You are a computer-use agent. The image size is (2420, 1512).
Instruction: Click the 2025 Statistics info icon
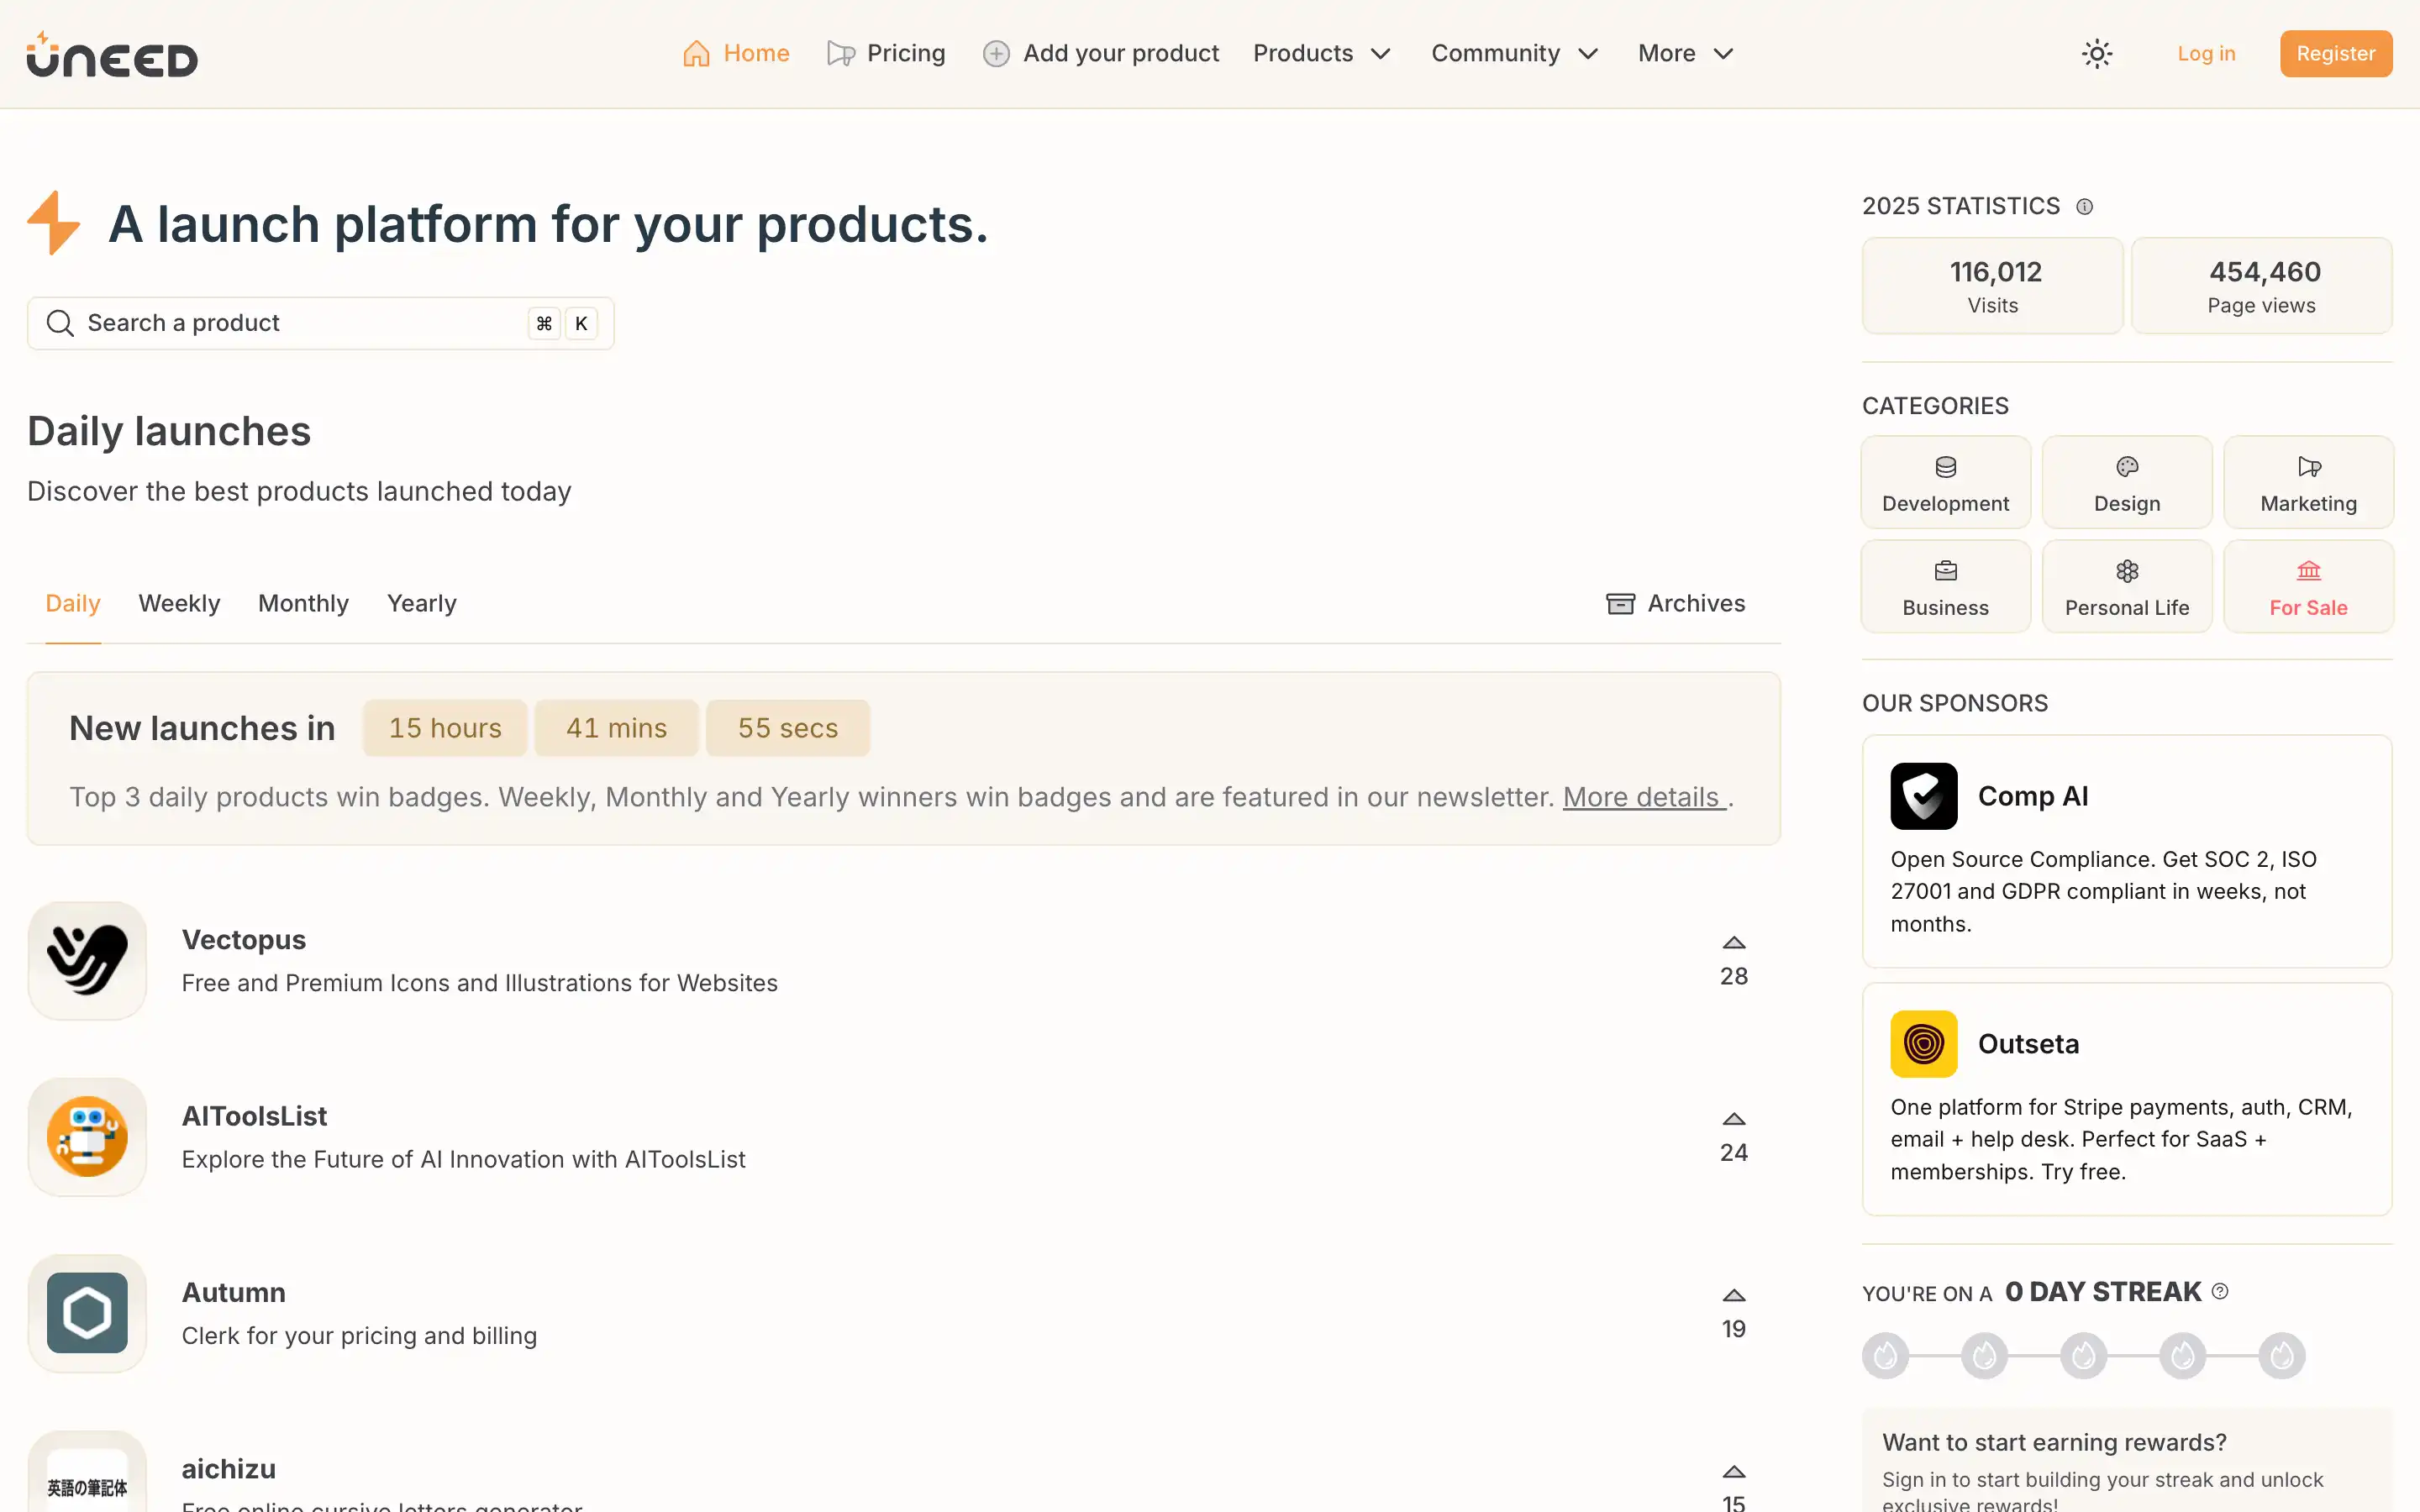pyautogui.click(x=2084, y=207)
